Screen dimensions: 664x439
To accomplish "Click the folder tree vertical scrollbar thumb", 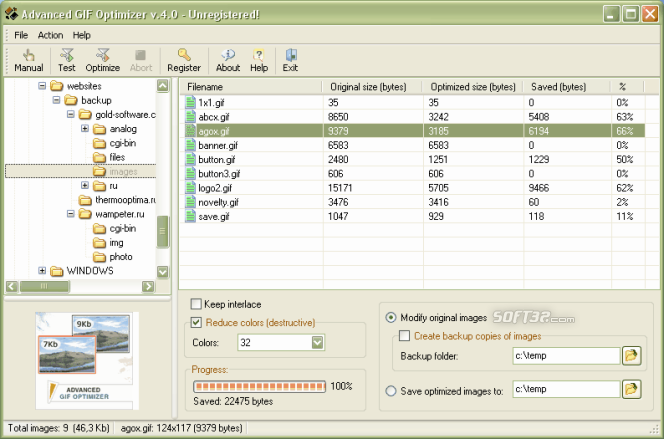I will 163,232.
